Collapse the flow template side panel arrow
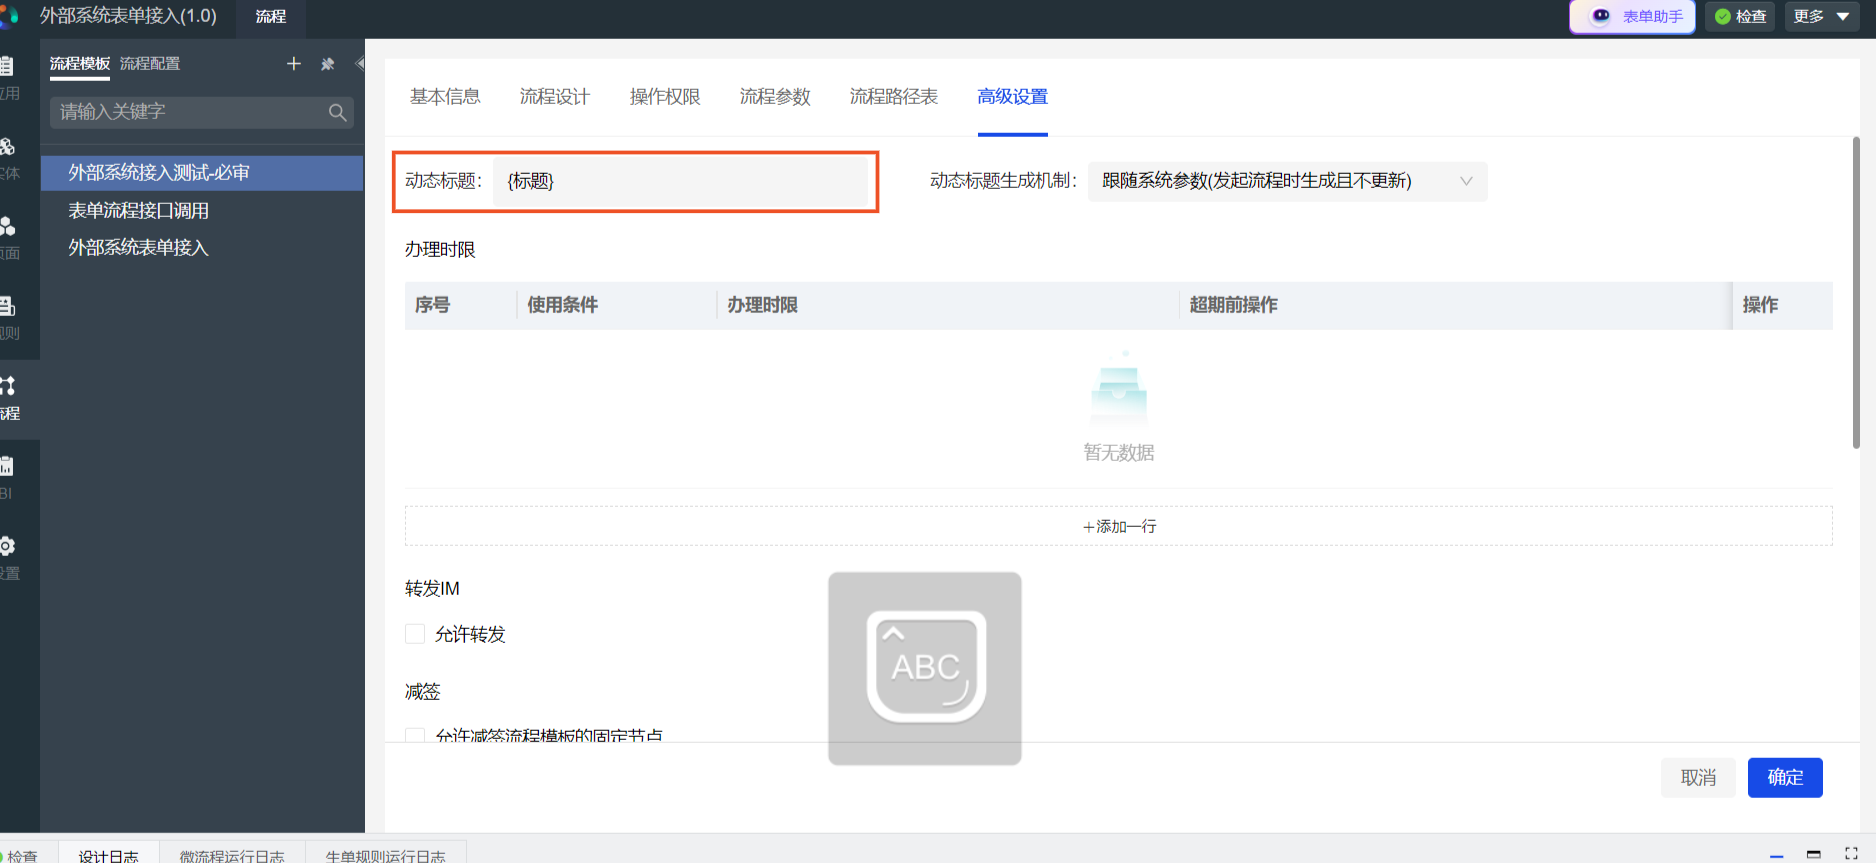 click(359, 64)
